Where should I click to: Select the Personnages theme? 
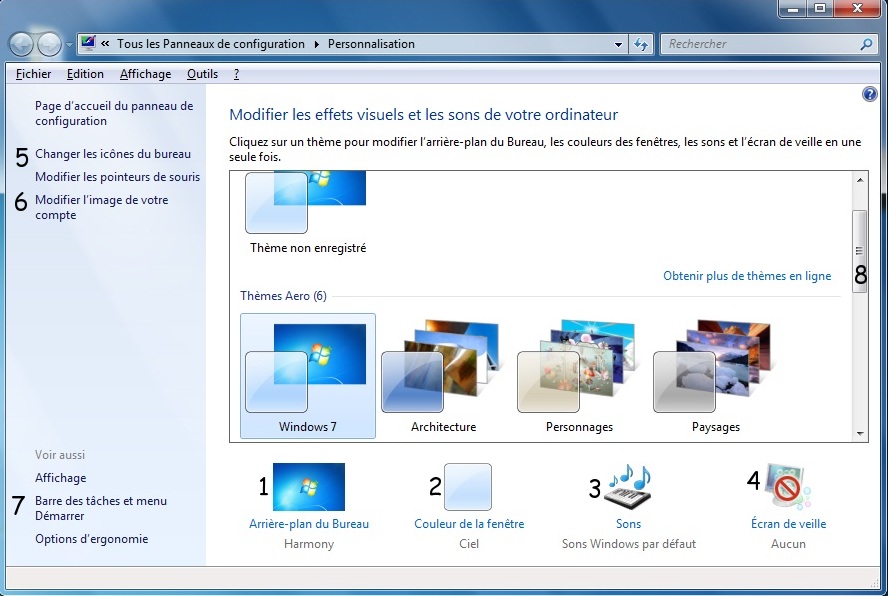[579, 376]
